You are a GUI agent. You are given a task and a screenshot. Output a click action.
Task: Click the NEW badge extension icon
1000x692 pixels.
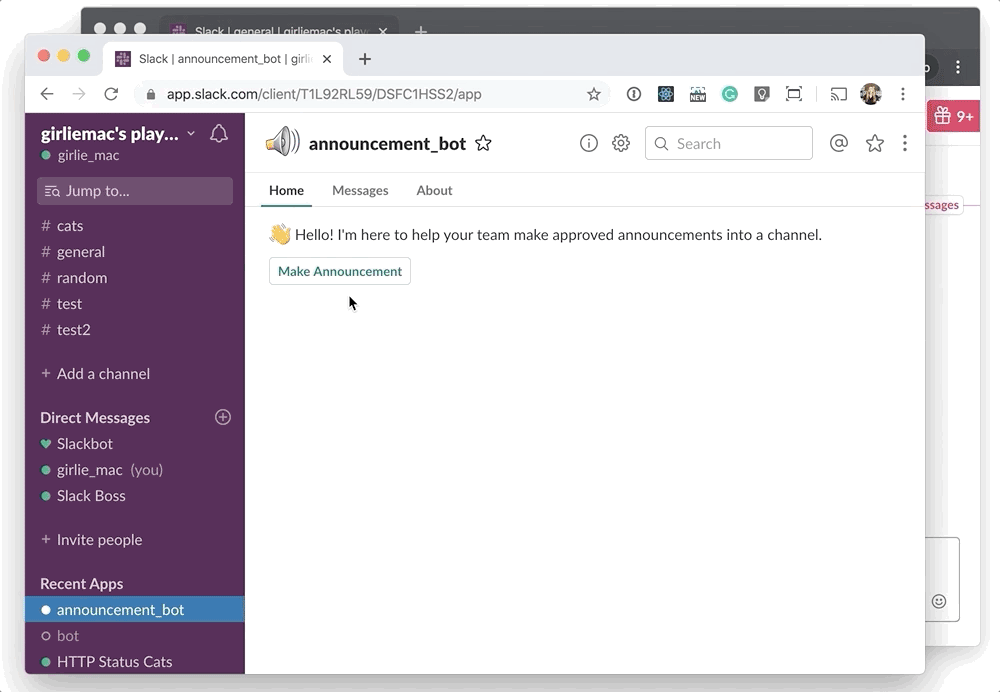(x=698, y=94)
